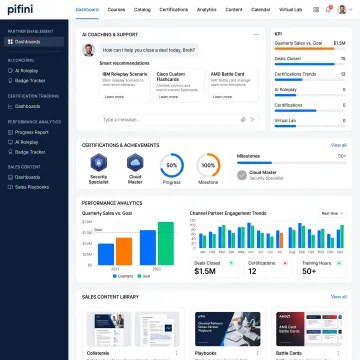The height and width of the screenshot is (360, 360).
Task: Click the Security Specialist badge icon
Action: tap(99, 163)
